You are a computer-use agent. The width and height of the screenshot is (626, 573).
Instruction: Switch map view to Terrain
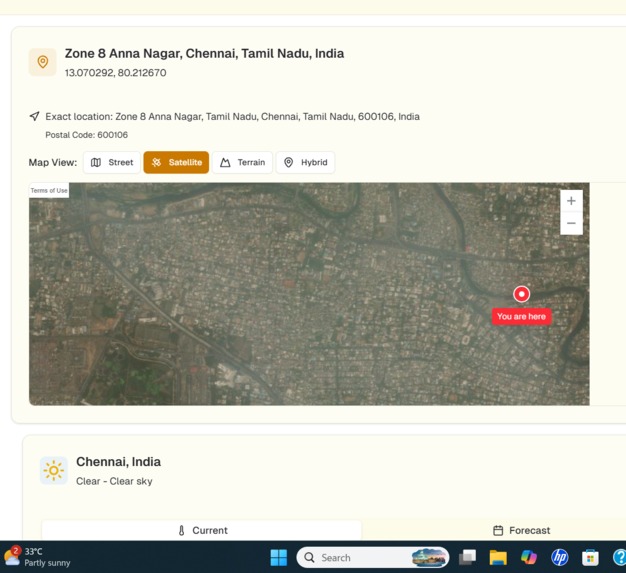point(242,163)
